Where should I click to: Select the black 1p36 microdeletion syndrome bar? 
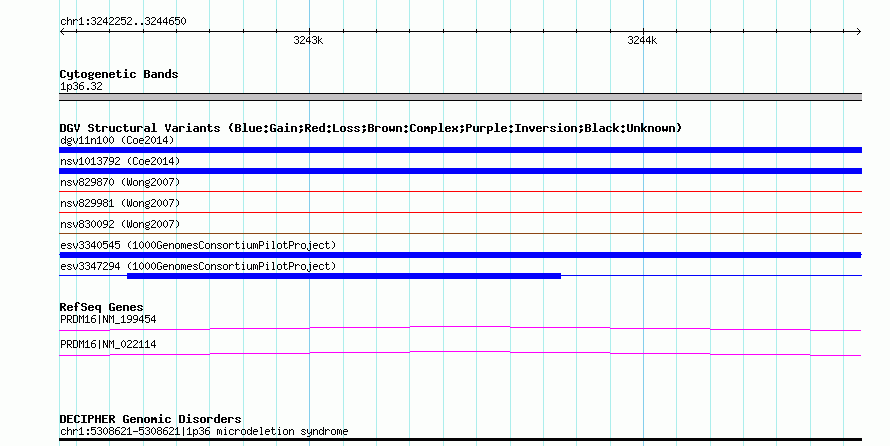coord(460,440)
